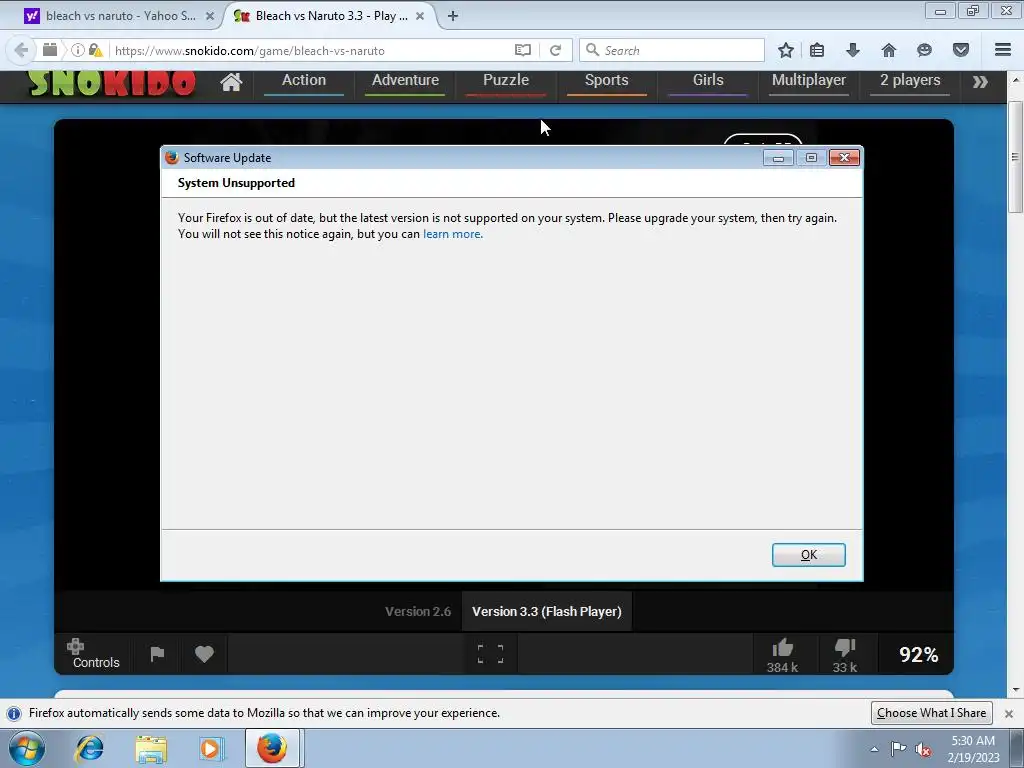Add game to favorites with heart icon
Screen dimensions: 1024x768
pos(204,654)
